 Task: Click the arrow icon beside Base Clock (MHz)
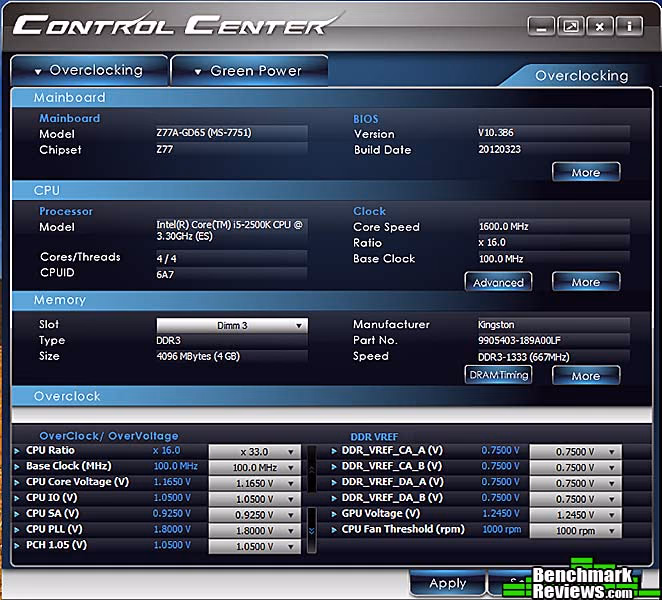pyautogui.click(x=17, y=467)
